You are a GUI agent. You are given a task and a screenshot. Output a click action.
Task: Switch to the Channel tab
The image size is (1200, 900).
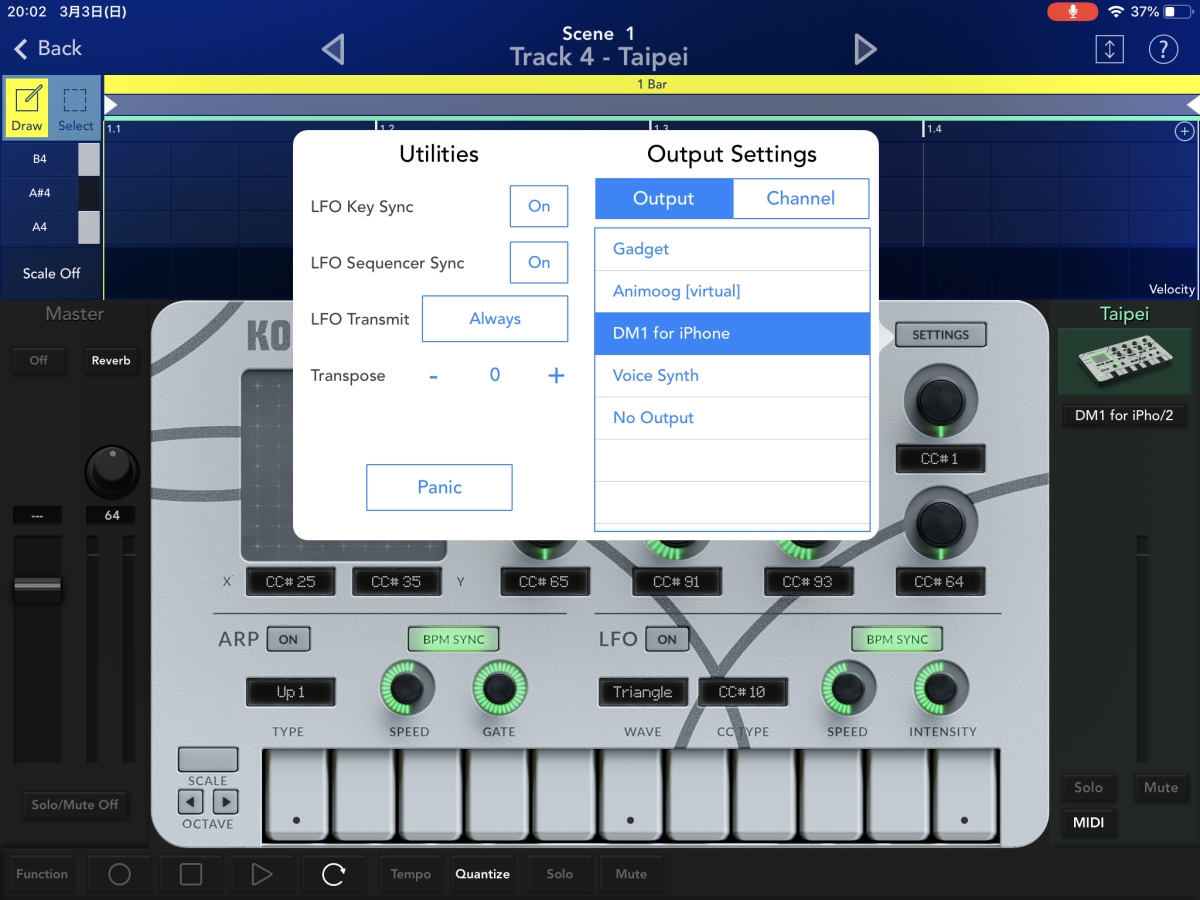pos(800,198)
